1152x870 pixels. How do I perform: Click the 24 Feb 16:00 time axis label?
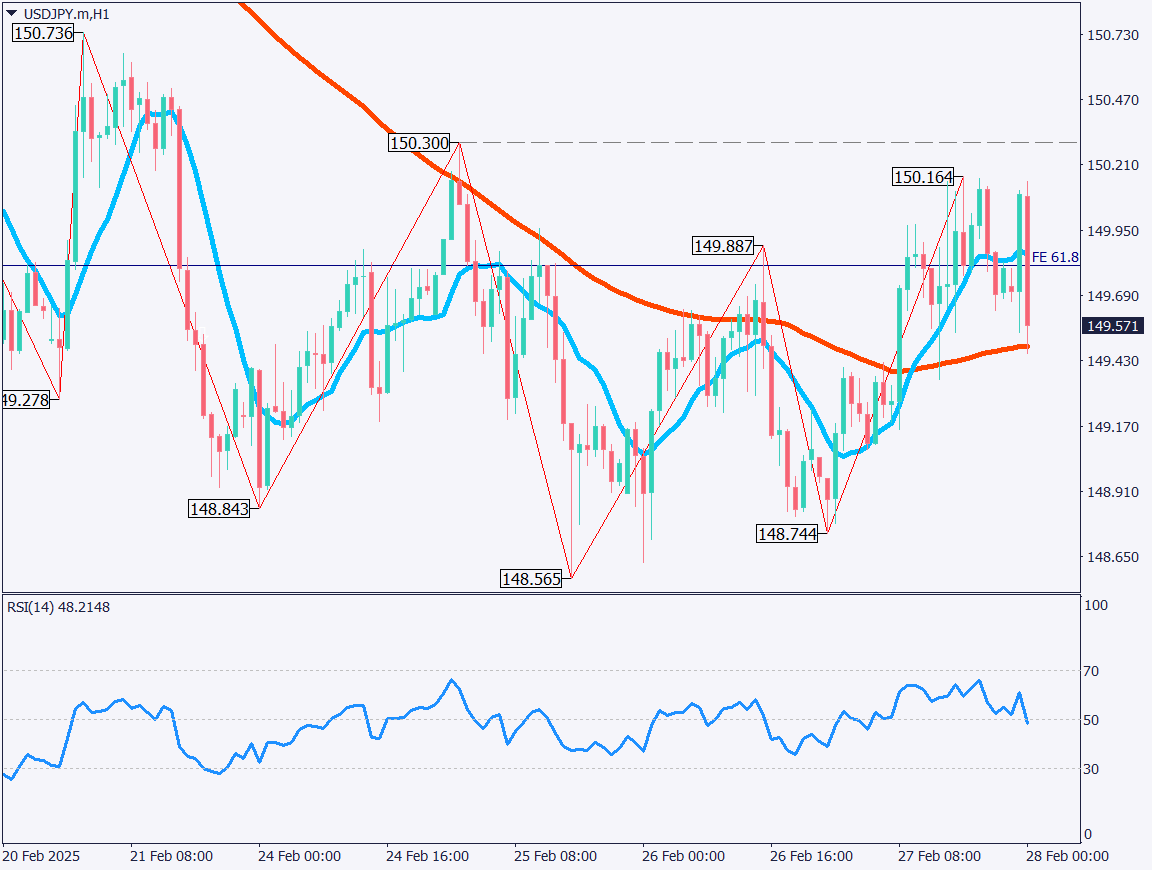(x=429, y=857)
